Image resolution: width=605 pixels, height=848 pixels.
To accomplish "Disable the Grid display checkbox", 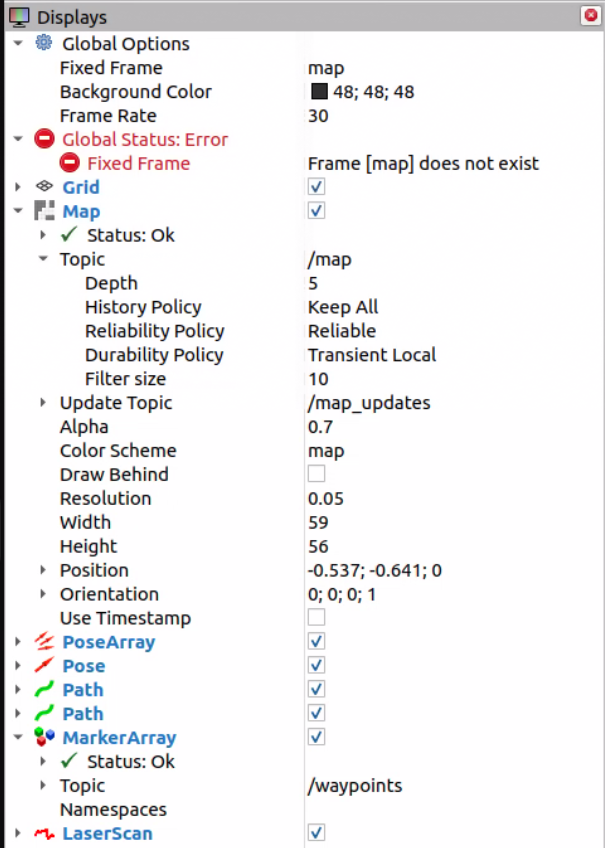I will coord(317,187).
